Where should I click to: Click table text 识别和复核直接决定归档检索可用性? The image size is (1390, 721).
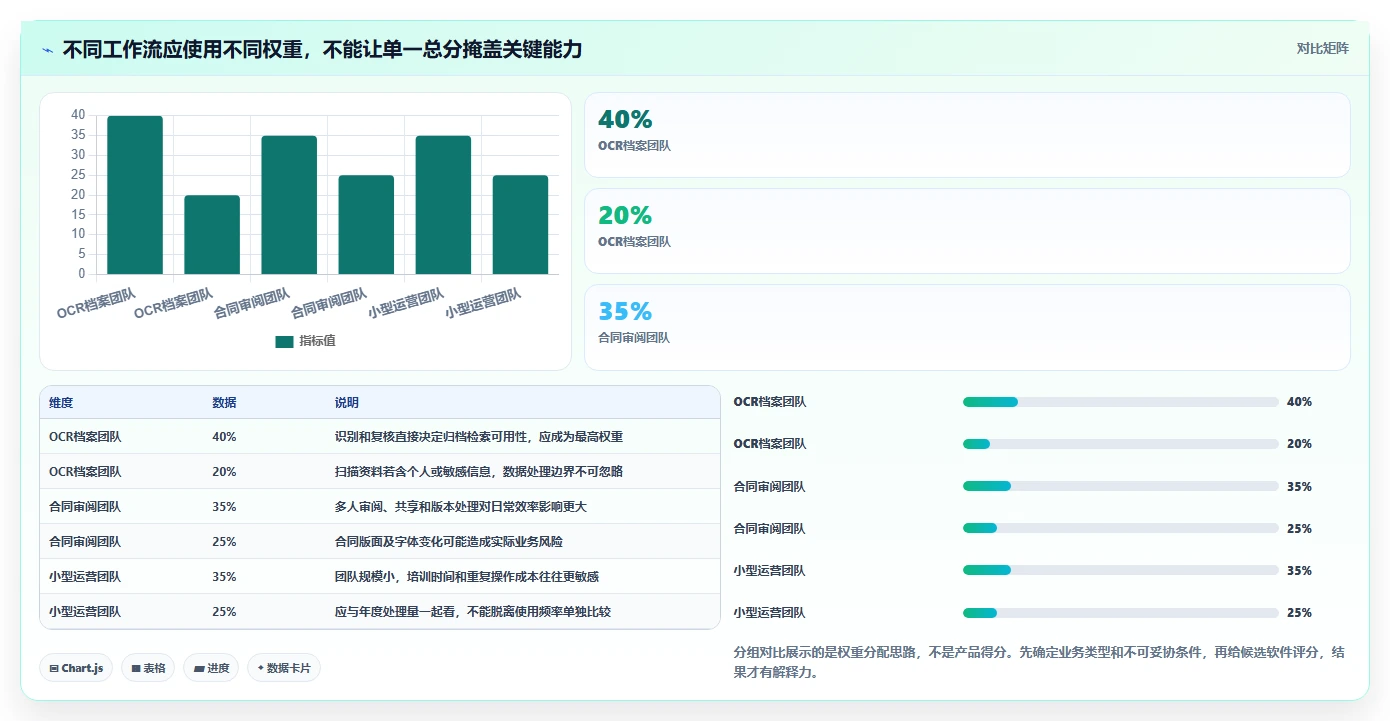431,437
